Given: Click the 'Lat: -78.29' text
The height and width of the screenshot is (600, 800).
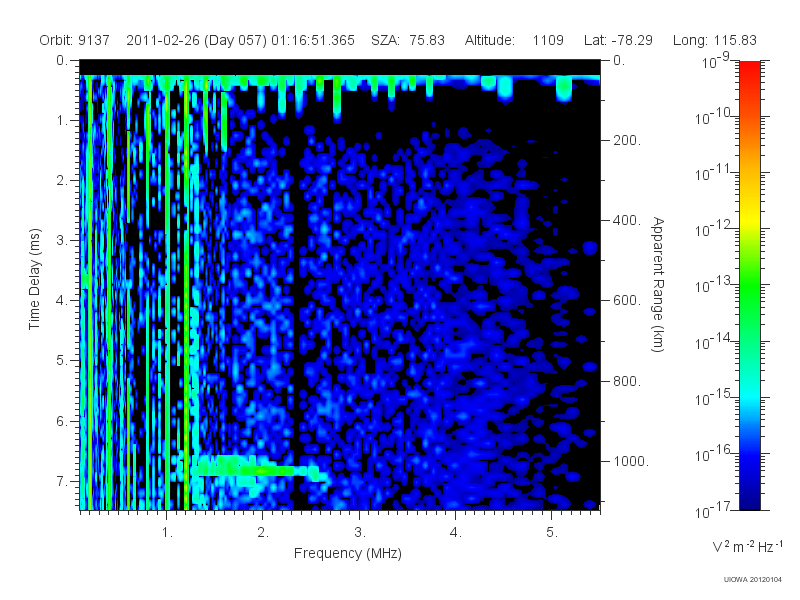Looking at the screenshot, I should (618, 40).
